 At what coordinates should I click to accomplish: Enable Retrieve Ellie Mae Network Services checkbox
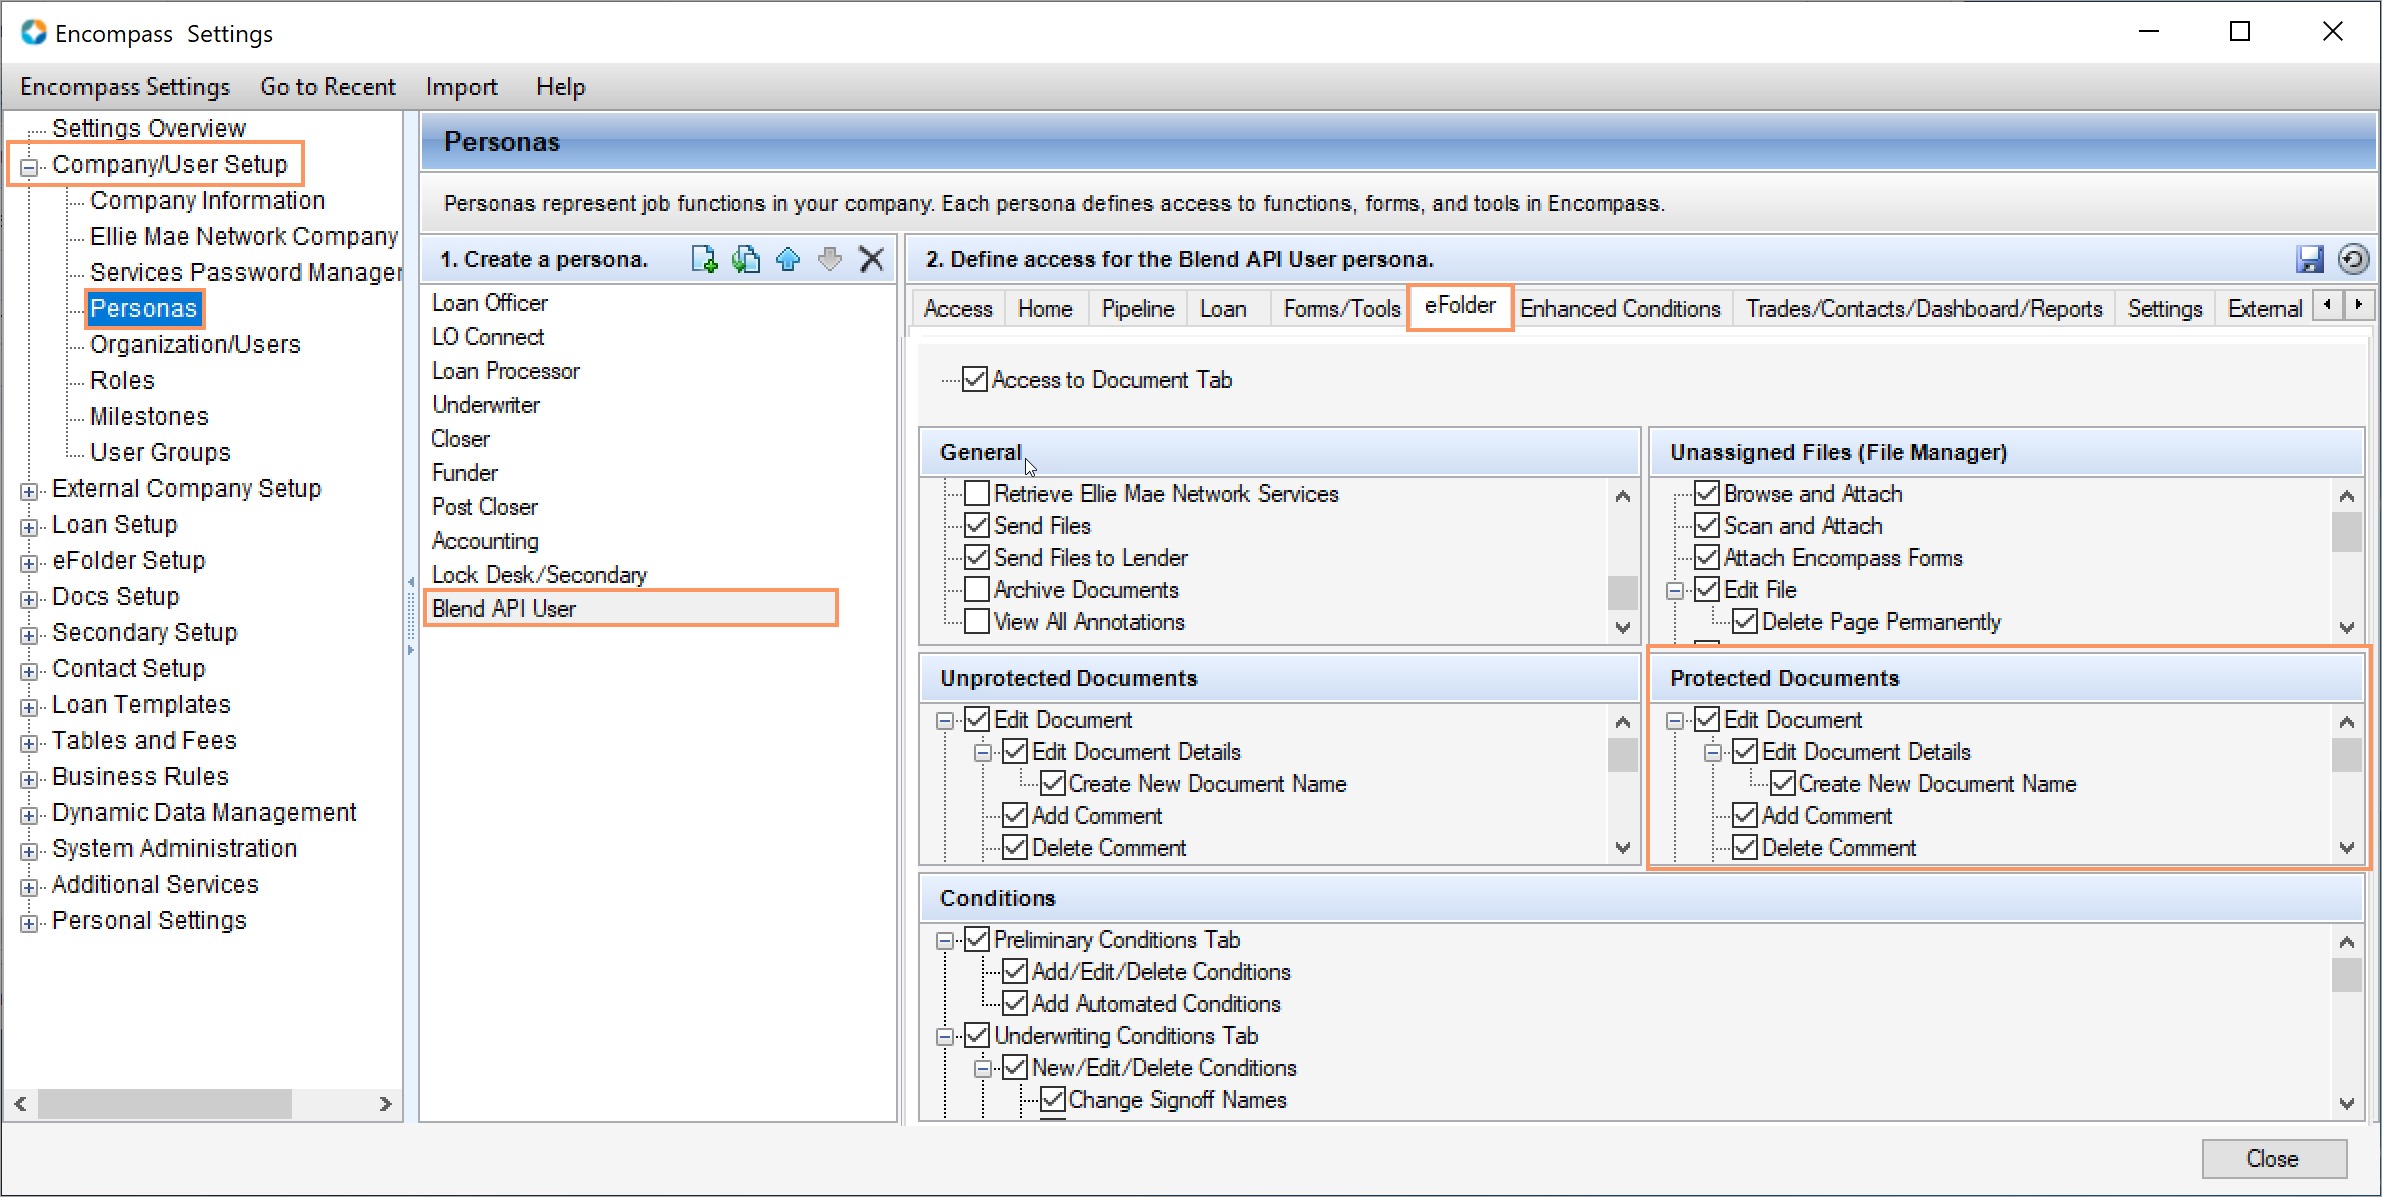(977, 493)
